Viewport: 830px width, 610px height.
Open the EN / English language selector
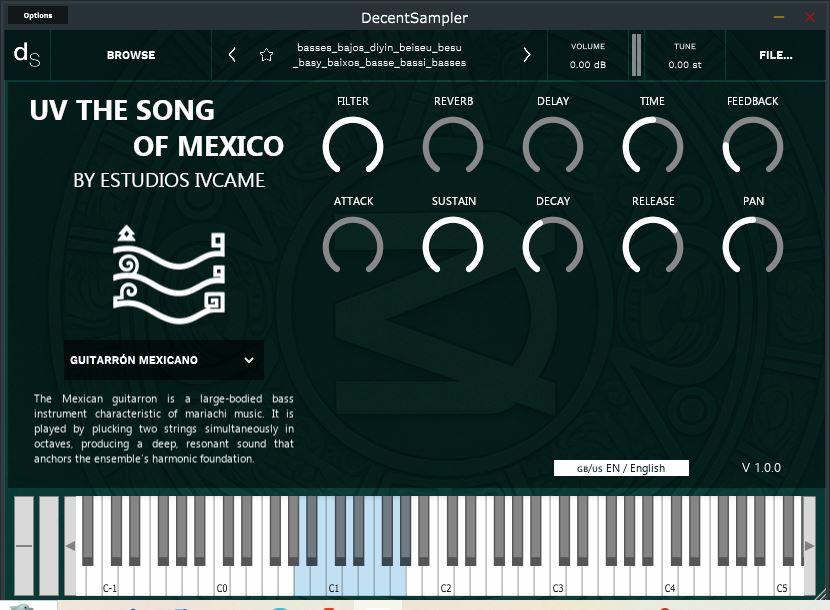coord(621,468)
